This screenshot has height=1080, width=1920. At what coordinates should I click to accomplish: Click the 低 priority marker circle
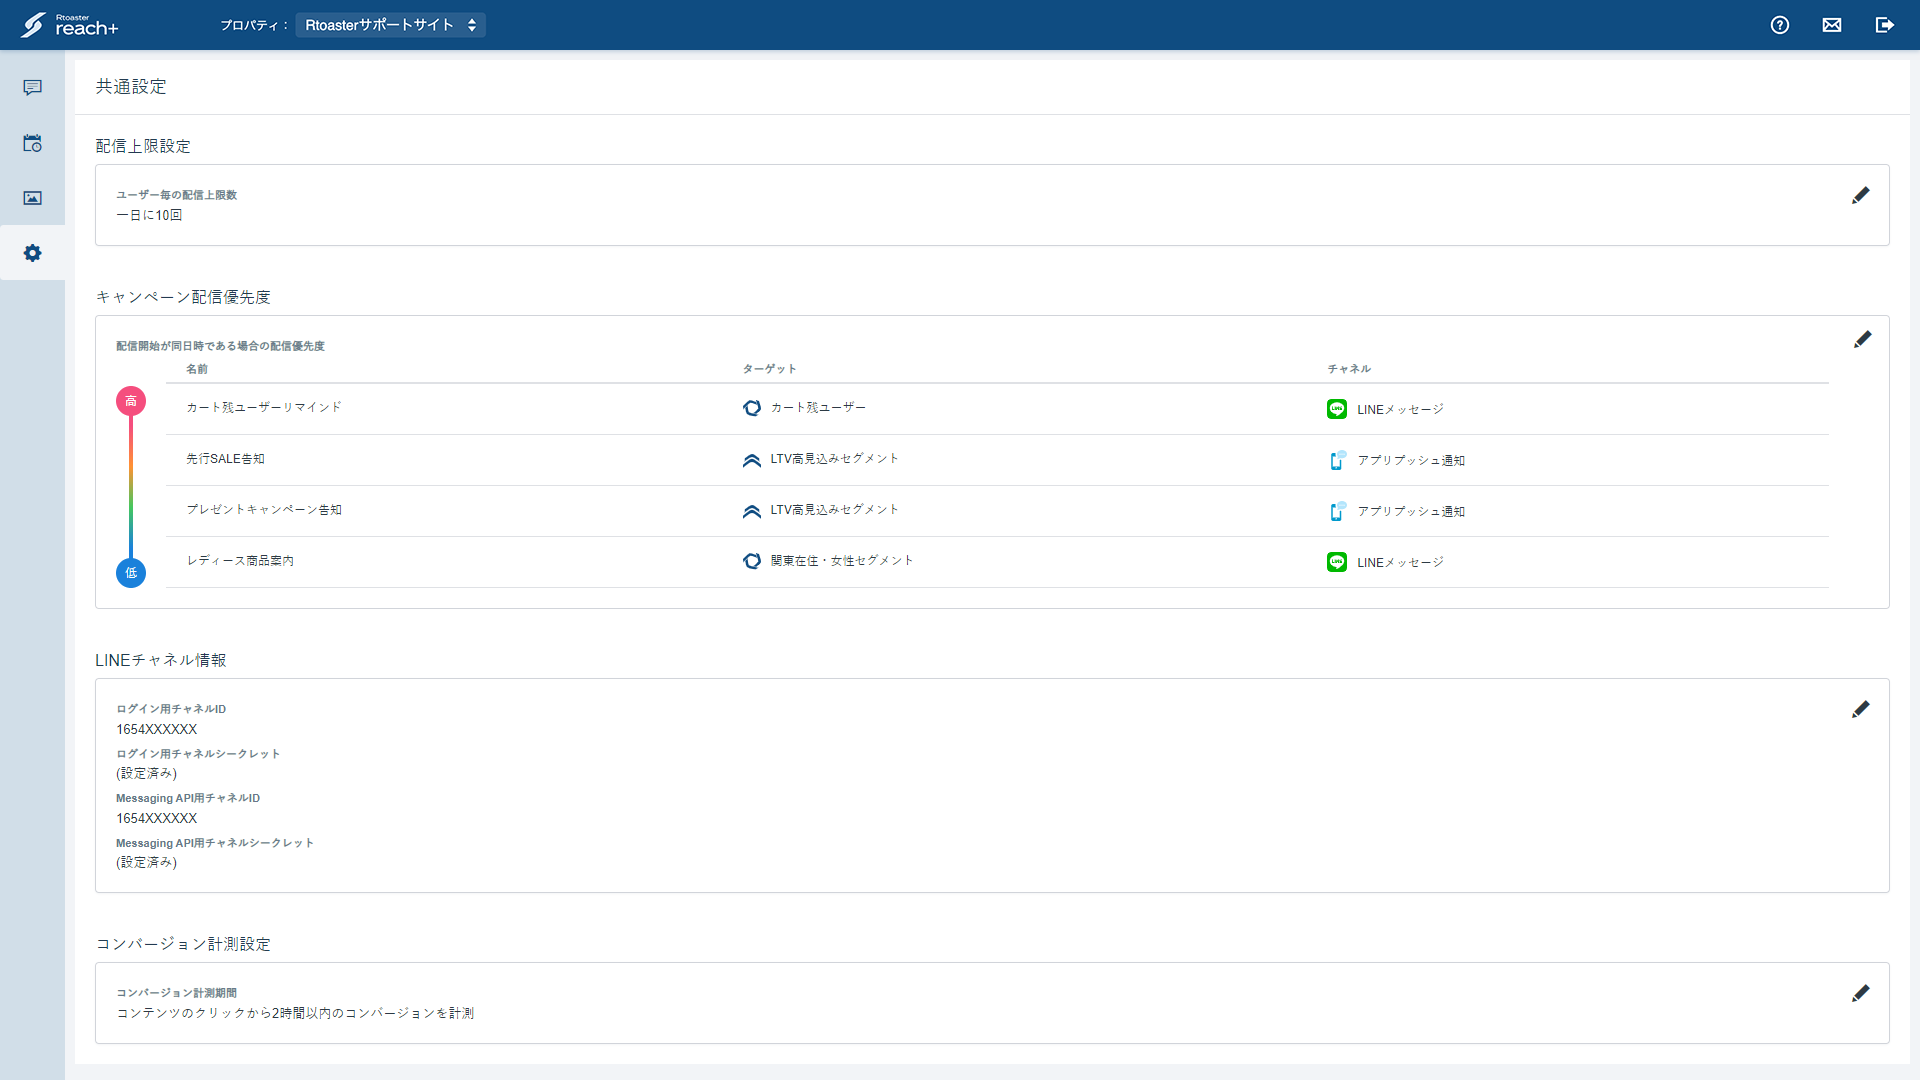131,573
